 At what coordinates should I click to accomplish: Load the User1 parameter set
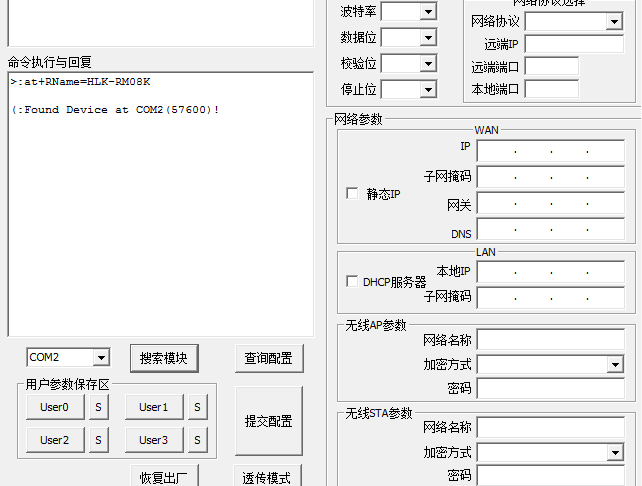point(154,407)
